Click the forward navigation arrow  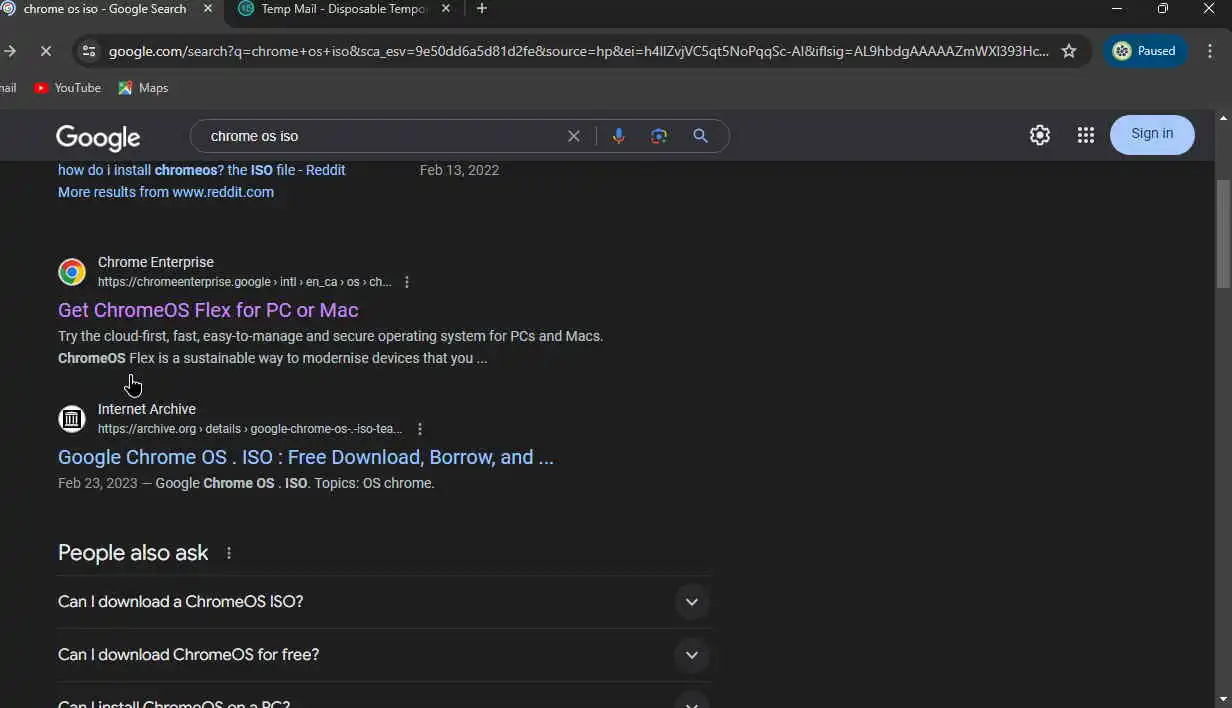click(x=10, y=51)
